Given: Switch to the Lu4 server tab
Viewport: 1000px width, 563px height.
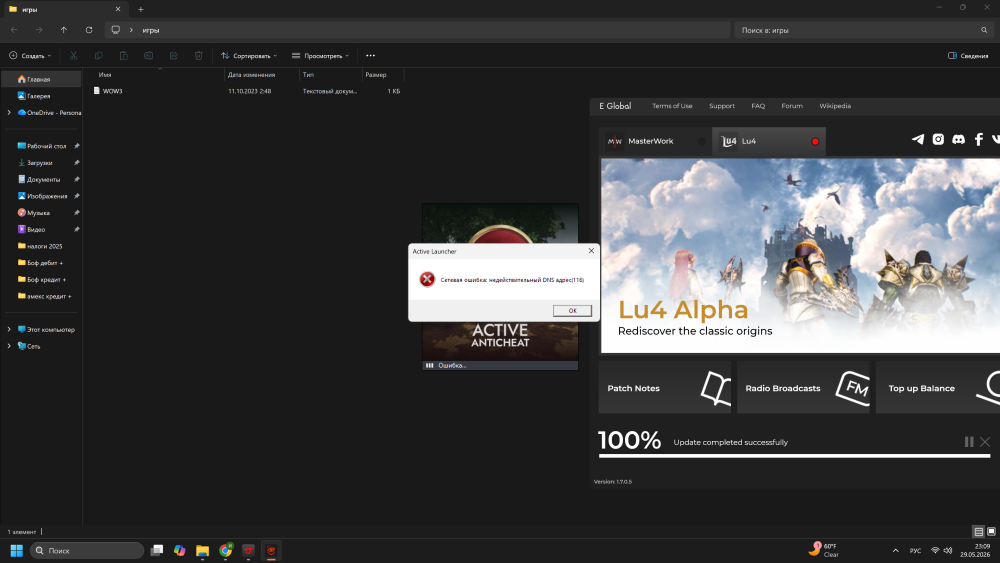Looking at the screenshot, I should [768, 141].
